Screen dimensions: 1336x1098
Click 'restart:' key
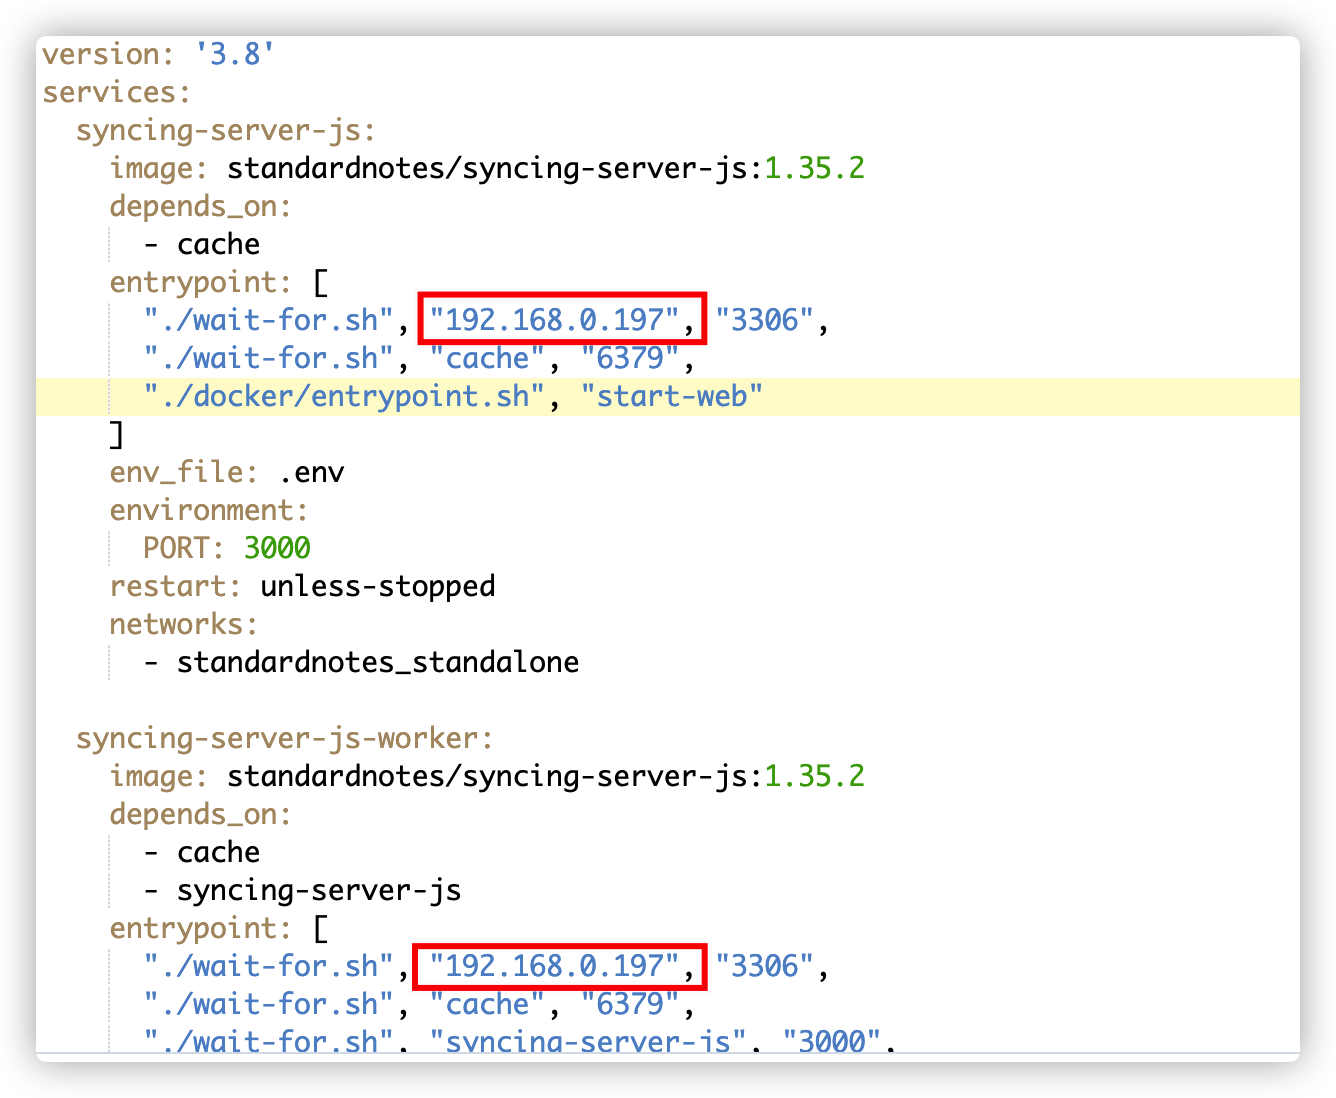pyautogui.click(x=176, y=586)
